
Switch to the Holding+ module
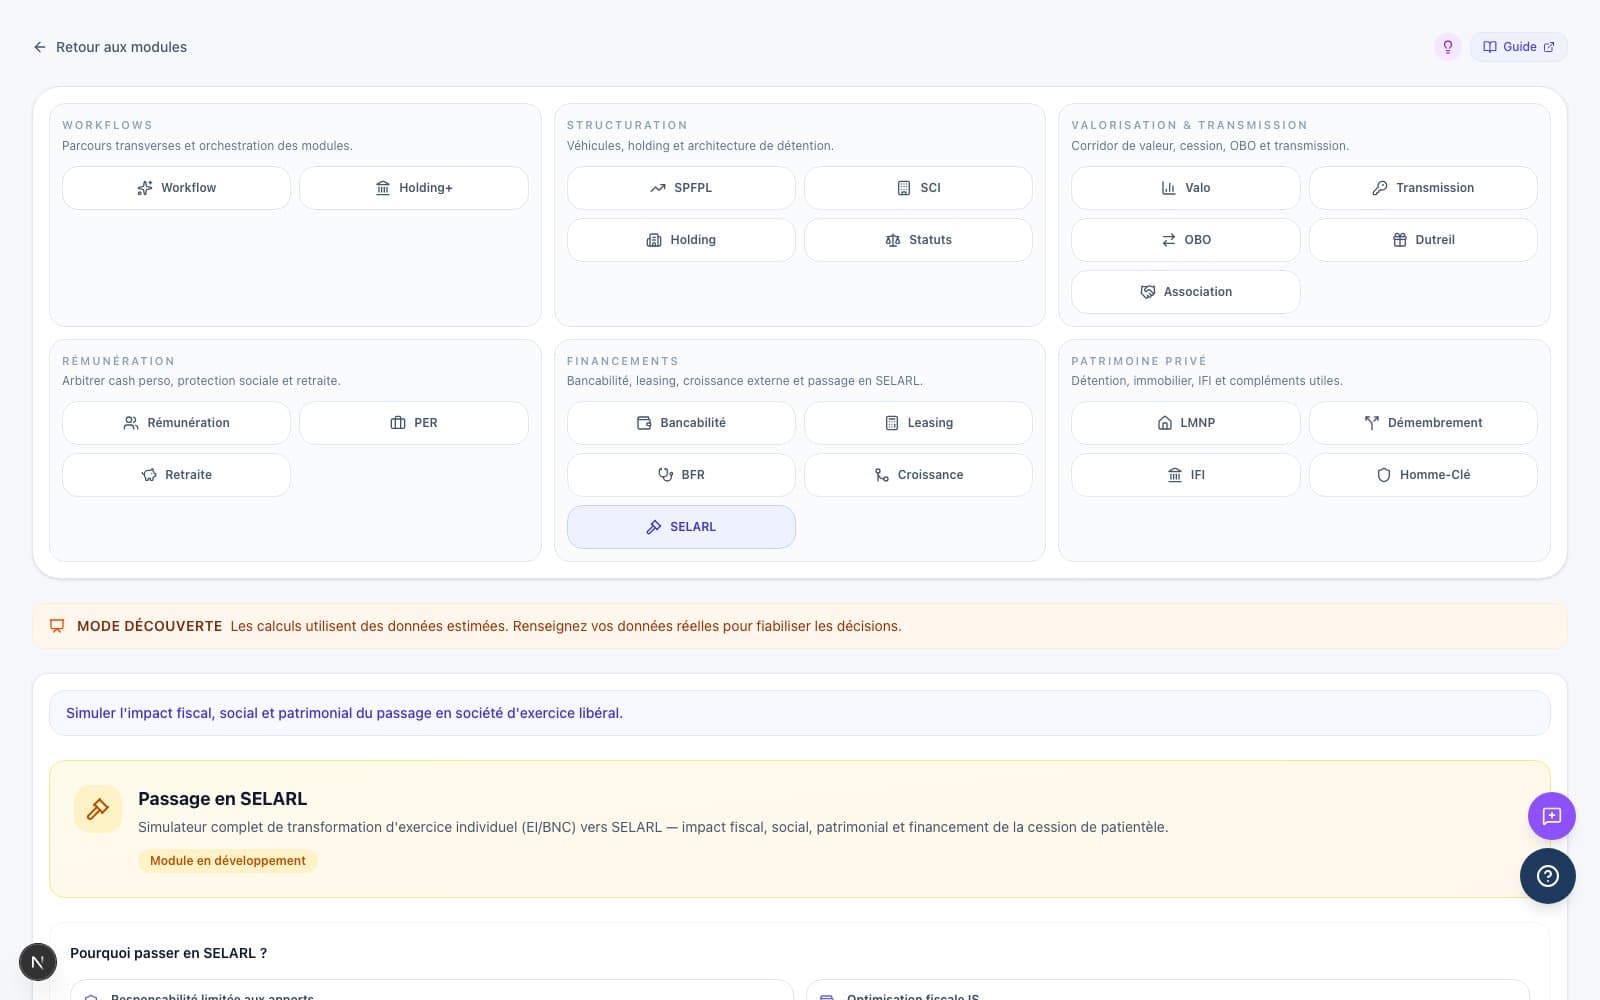[413, 188]
